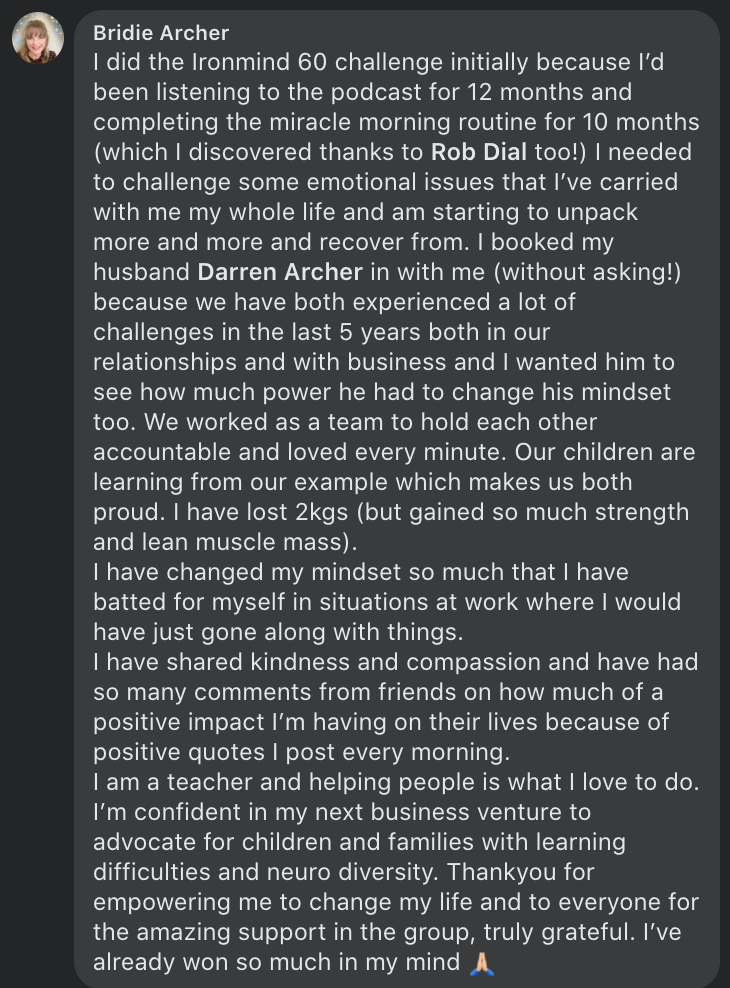Viewport: 730px width, 988px height.
Task: Click the phrase "I am a teacher"
Action: click(166, 782)
